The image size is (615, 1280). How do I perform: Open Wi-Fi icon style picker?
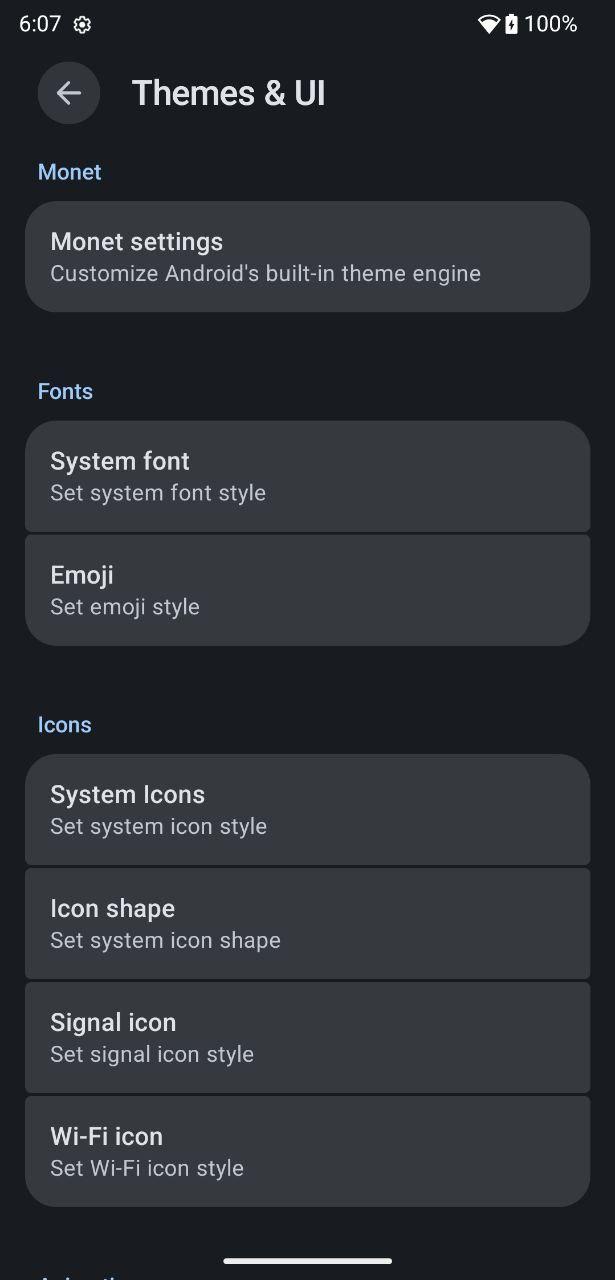(307, 1151)
